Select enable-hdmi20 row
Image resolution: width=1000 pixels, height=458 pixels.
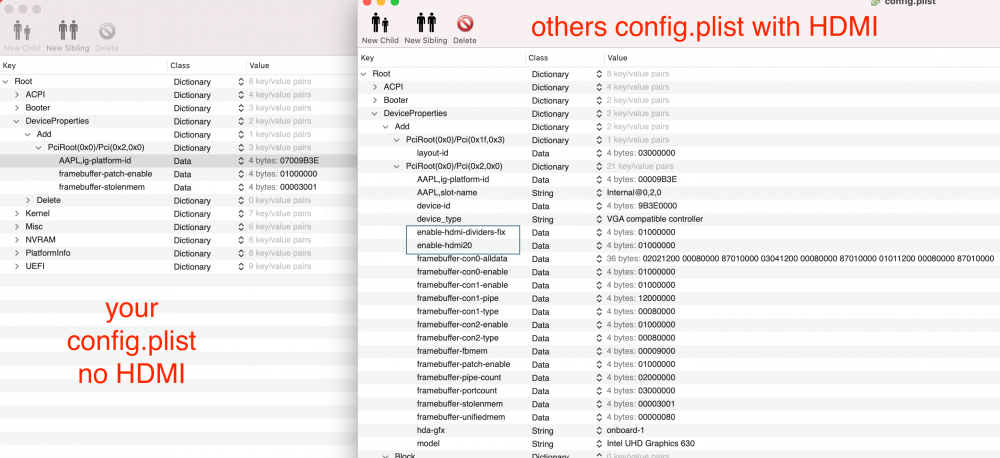pos(679,246)
